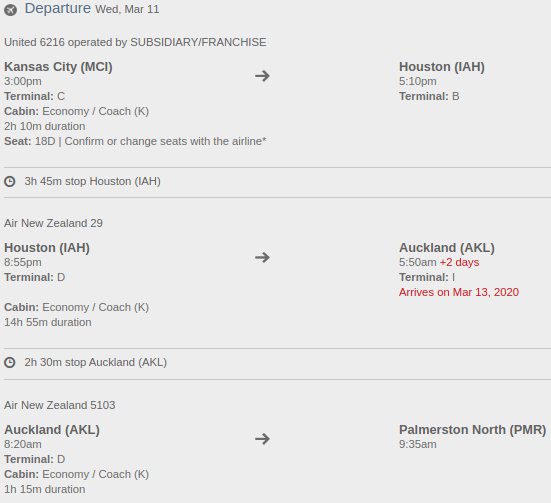Click arrow between Auckland and Palmerston North

pos(262,439)
